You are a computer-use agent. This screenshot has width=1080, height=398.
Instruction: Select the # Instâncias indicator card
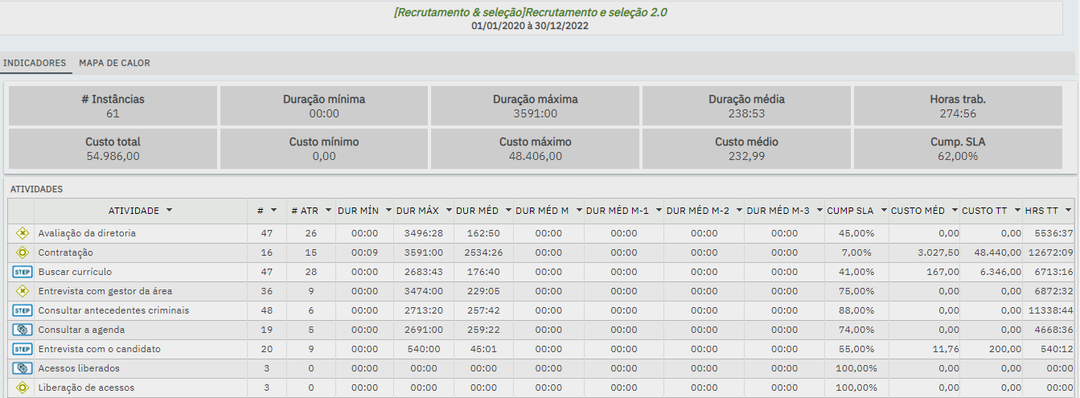[113, 105]
